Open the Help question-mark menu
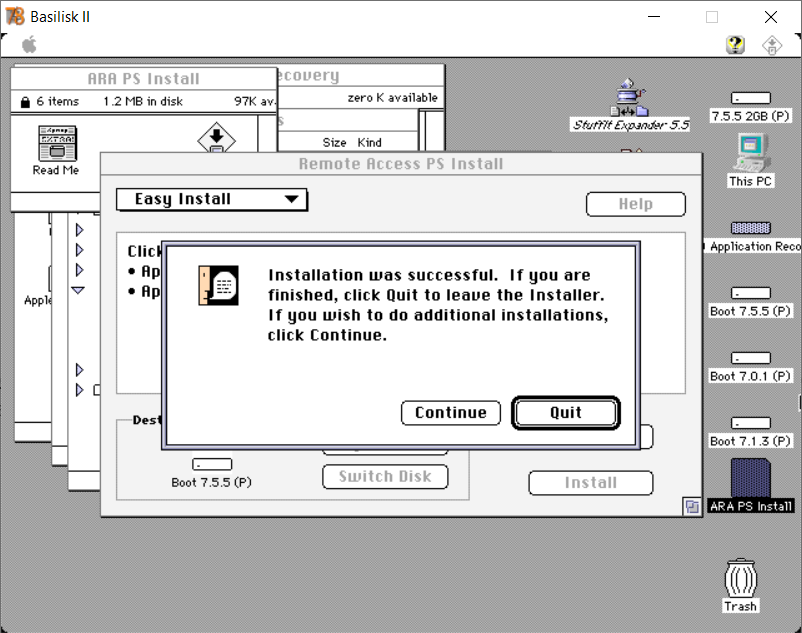Screen dimensions: 802x633 (735, 45)
